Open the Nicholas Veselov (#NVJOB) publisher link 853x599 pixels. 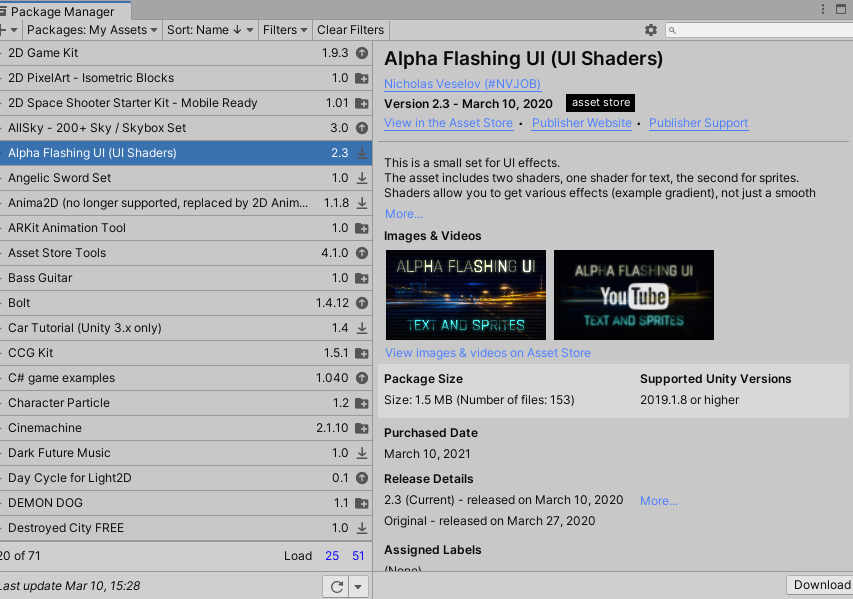click(x=462, y=84)
